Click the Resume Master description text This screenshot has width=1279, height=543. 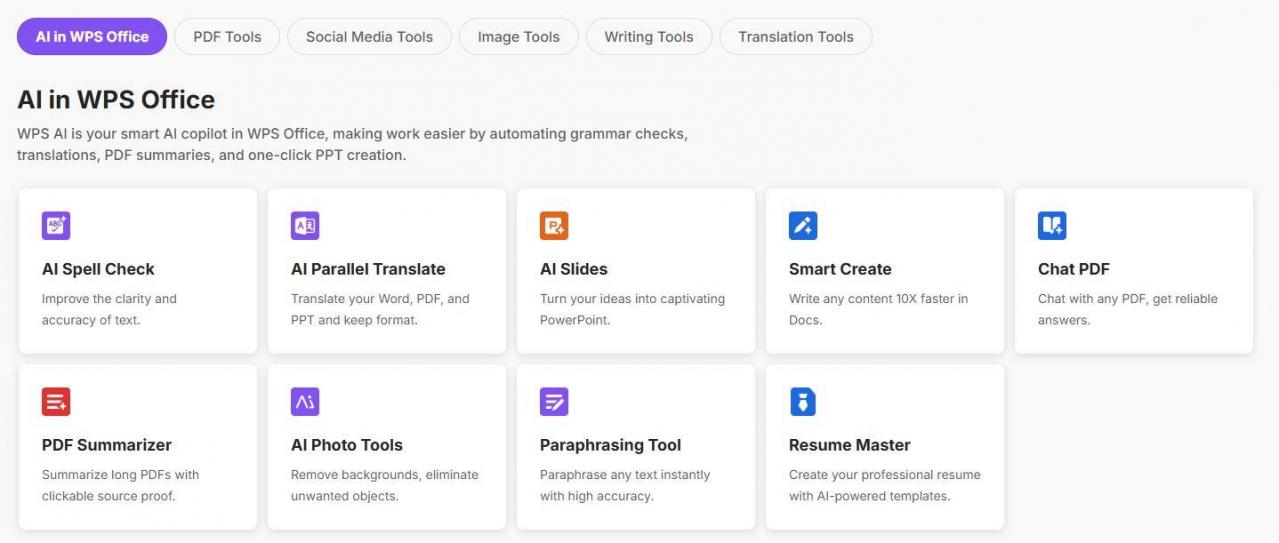pos(884,485)
